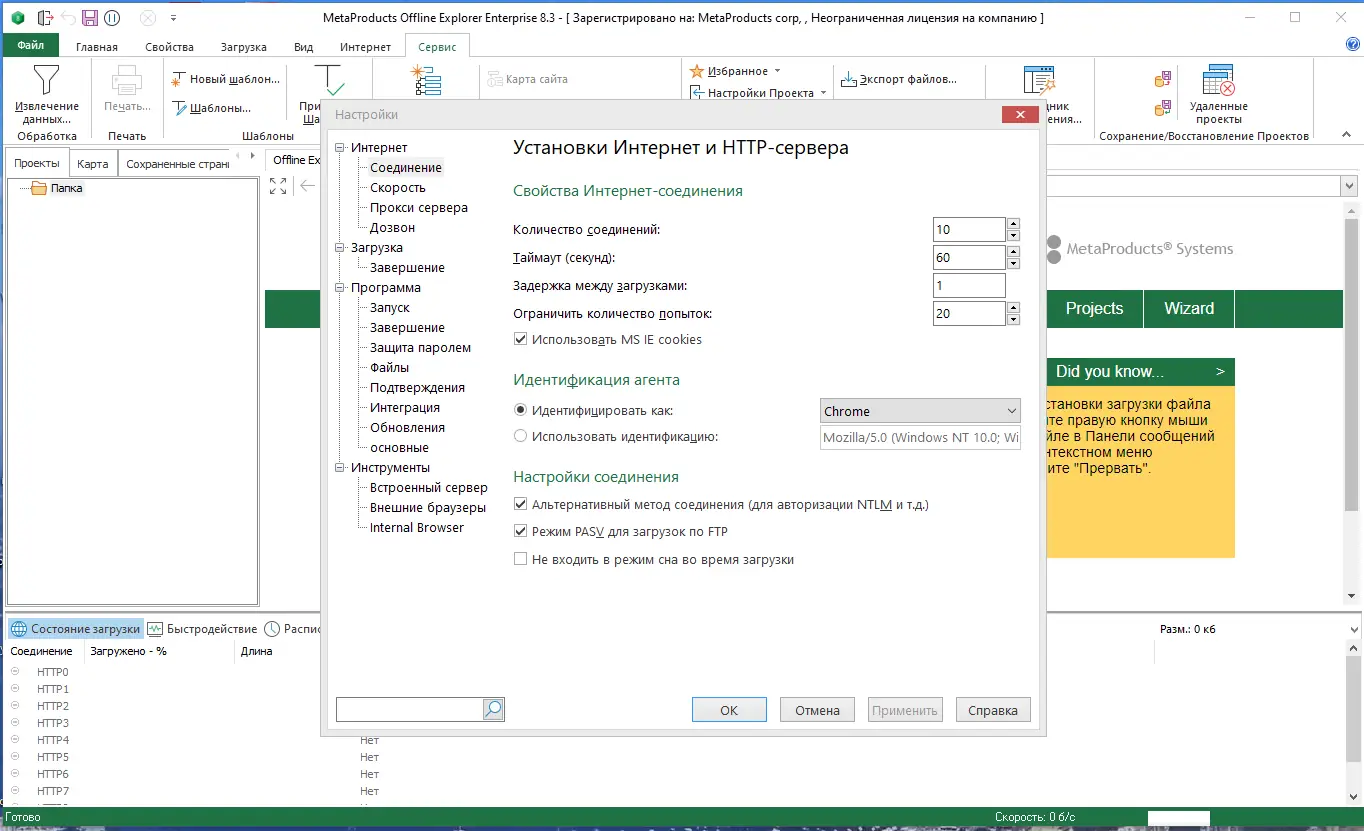Viewport: 1364px width, 831px height.
Task: Switch to the Загрузка ribbon tab
Action: 243,47
